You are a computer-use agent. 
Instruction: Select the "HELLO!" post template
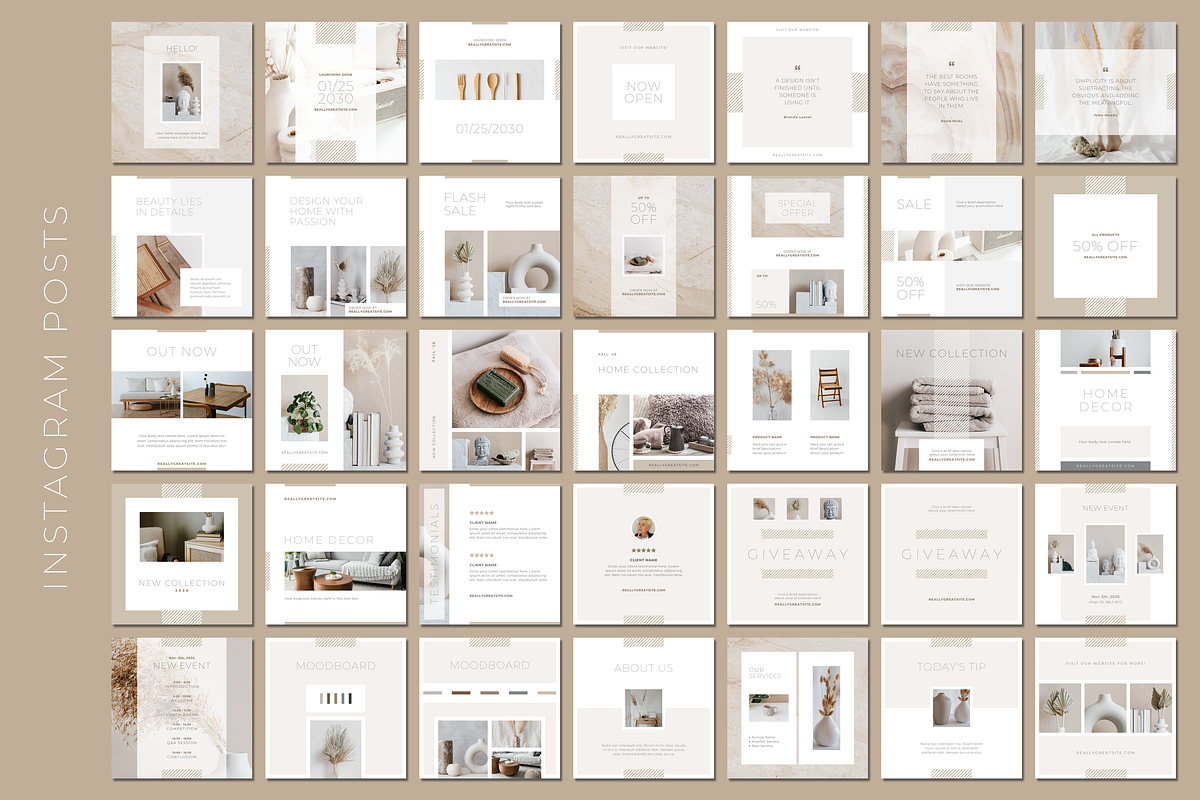tap(182, 92)
